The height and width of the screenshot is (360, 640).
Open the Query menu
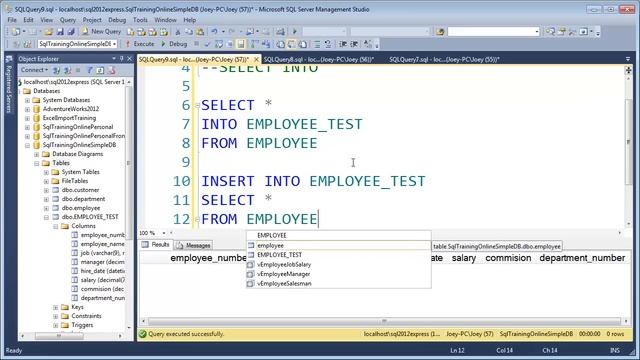point(68,20)
